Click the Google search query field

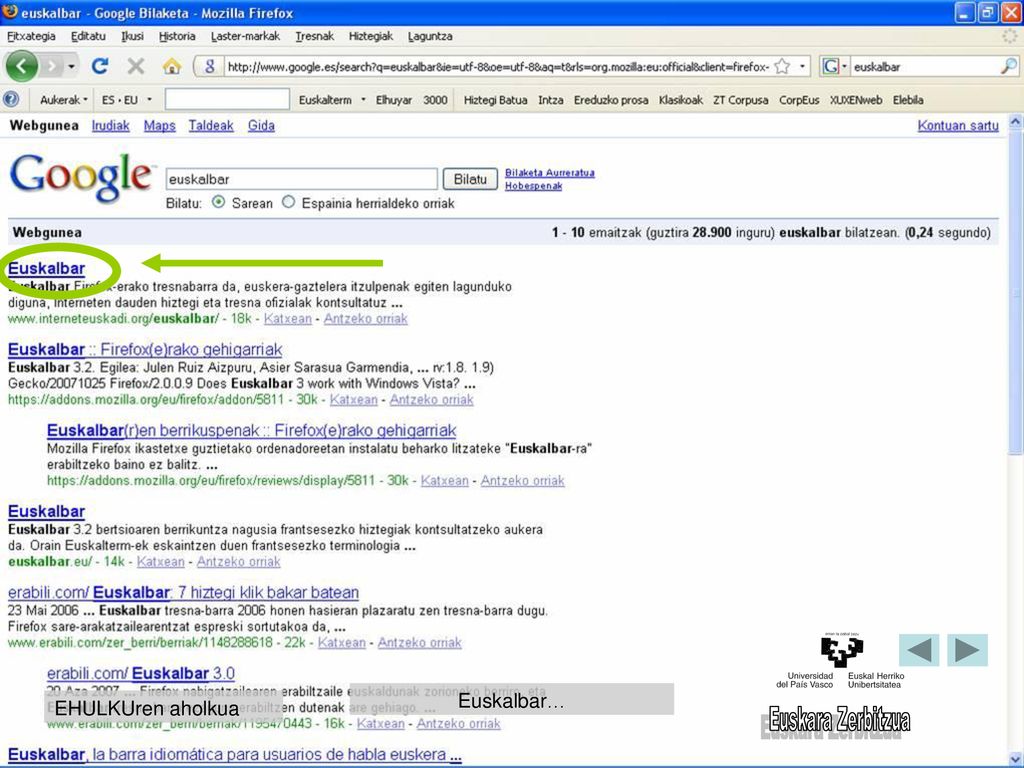pos(301,179)
